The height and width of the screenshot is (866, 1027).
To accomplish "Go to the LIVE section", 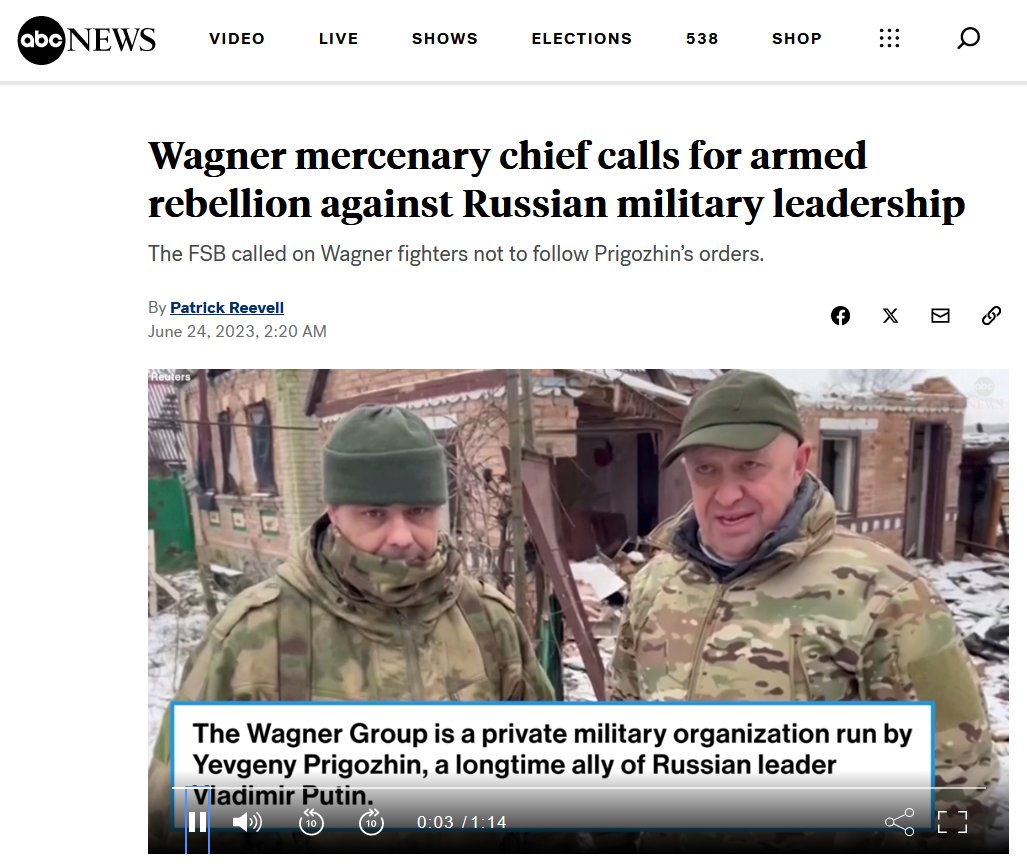I will [339, 39].
